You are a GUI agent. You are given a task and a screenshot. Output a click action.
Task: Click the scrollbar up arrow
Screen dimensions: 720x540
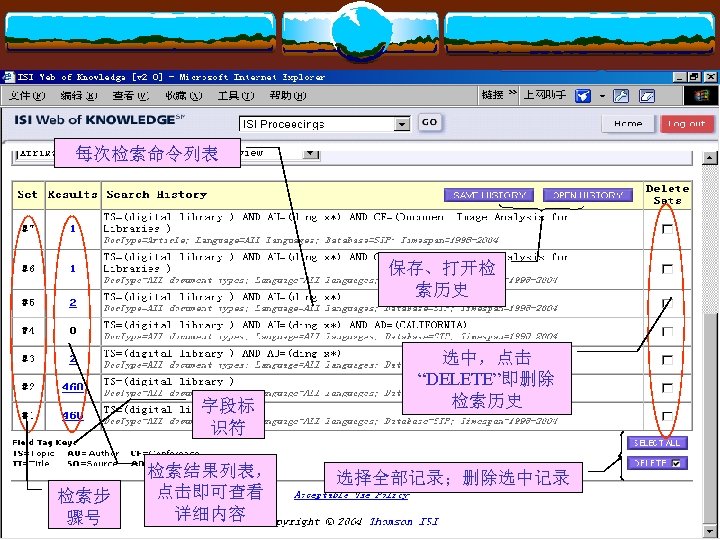pyautogui.click(x=710, y=158)
